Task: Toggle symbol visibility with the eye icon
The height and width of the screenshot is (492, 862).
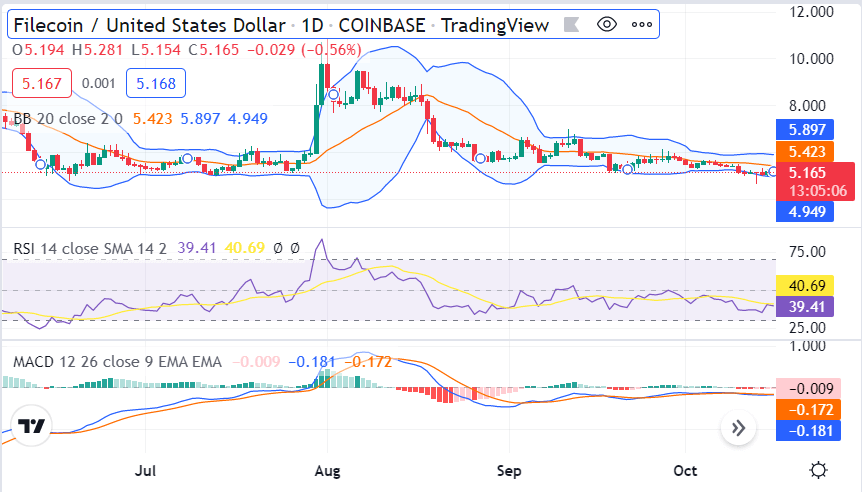Action: [606, 25]
